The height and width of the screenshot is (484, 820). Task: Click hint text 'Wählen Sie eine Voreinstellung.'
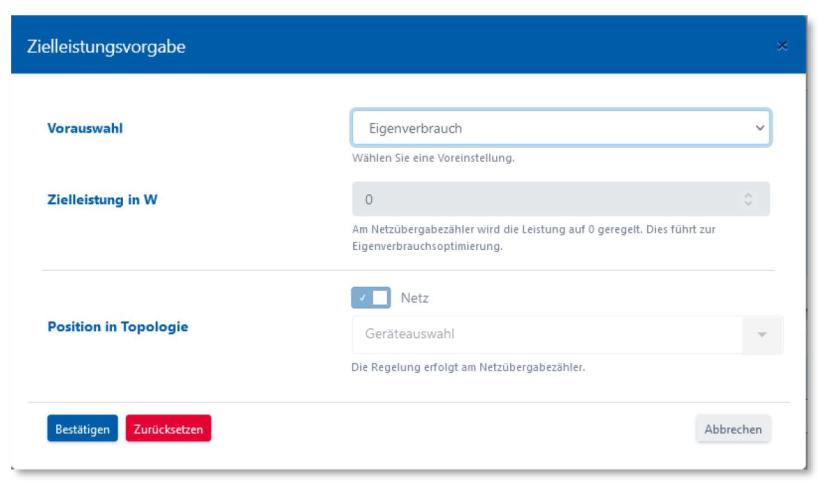point(433,158)
